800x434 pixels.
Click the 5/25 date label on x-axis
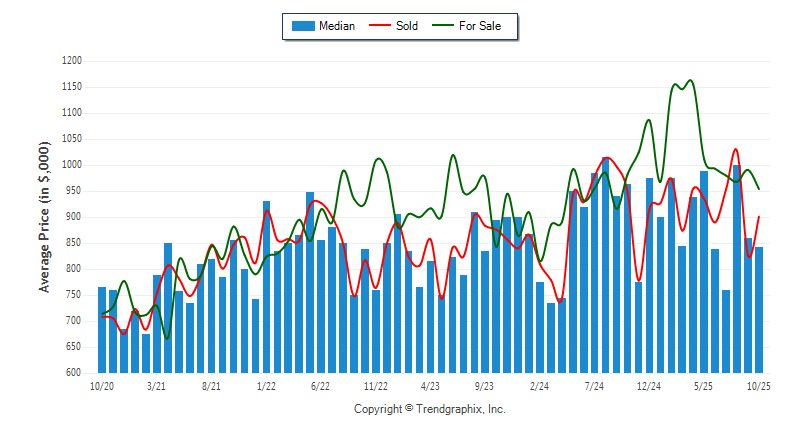703,385
